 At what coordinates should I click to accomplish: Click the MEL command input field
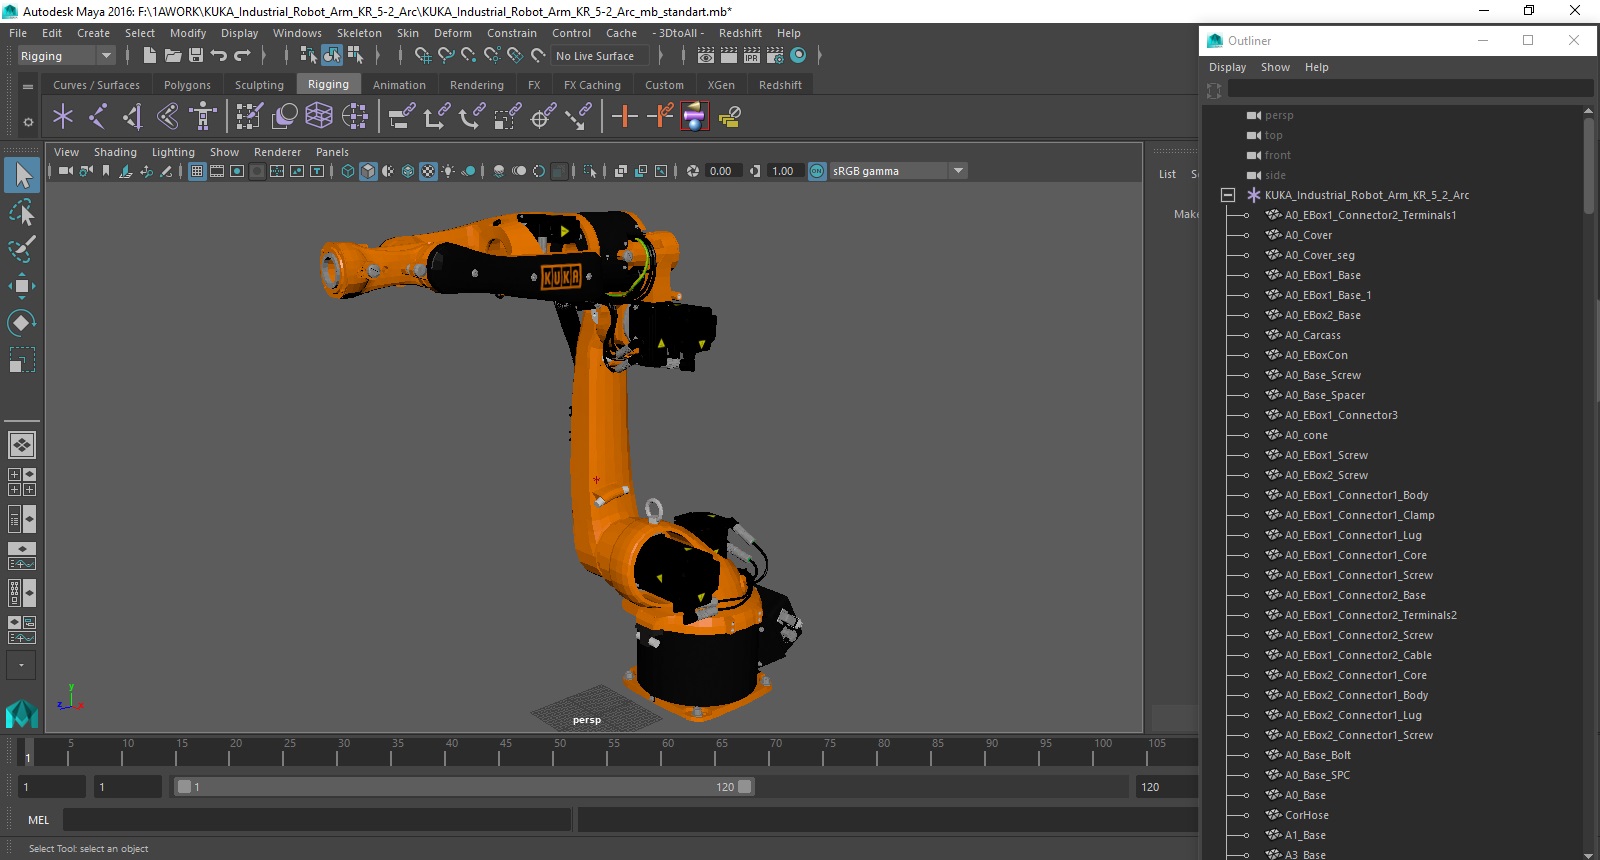pos(317,820)
